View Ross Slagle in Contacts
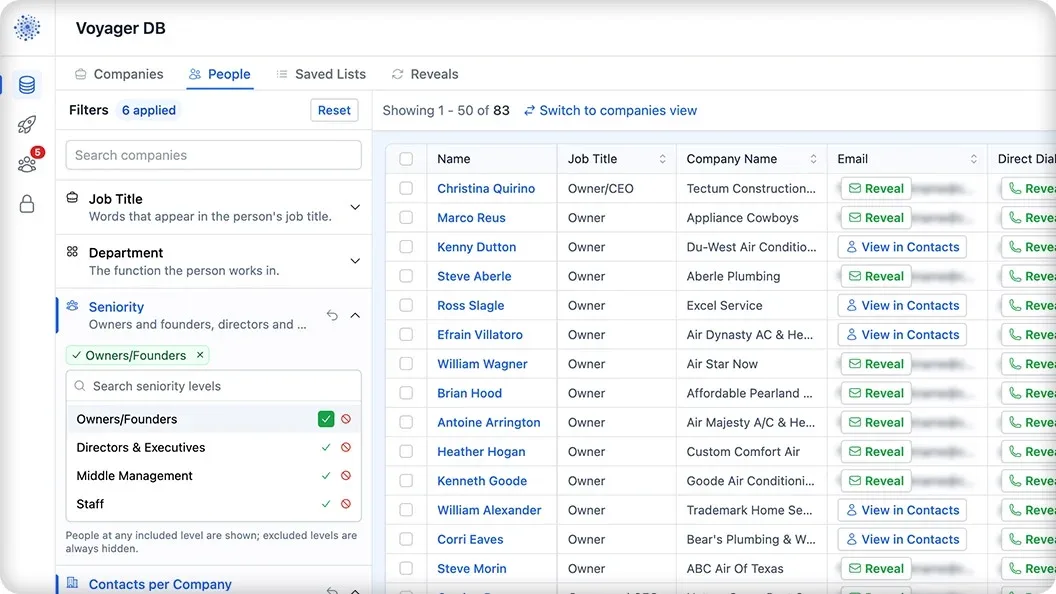The height and width of the screenshot is (594, 1056). tap(902, 305)
